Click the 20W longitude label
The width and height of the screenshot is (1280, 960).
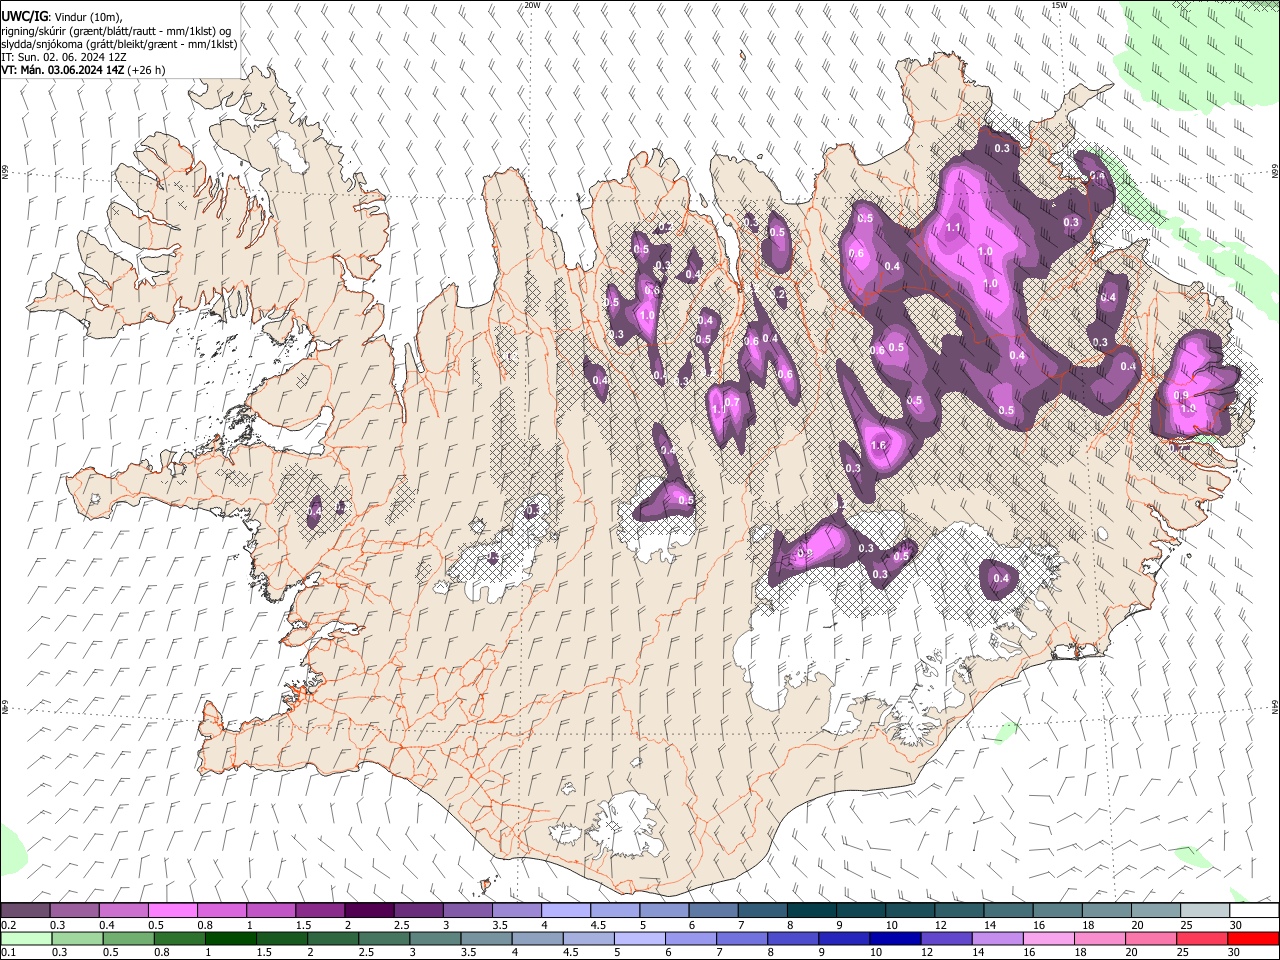click(532, 5)
